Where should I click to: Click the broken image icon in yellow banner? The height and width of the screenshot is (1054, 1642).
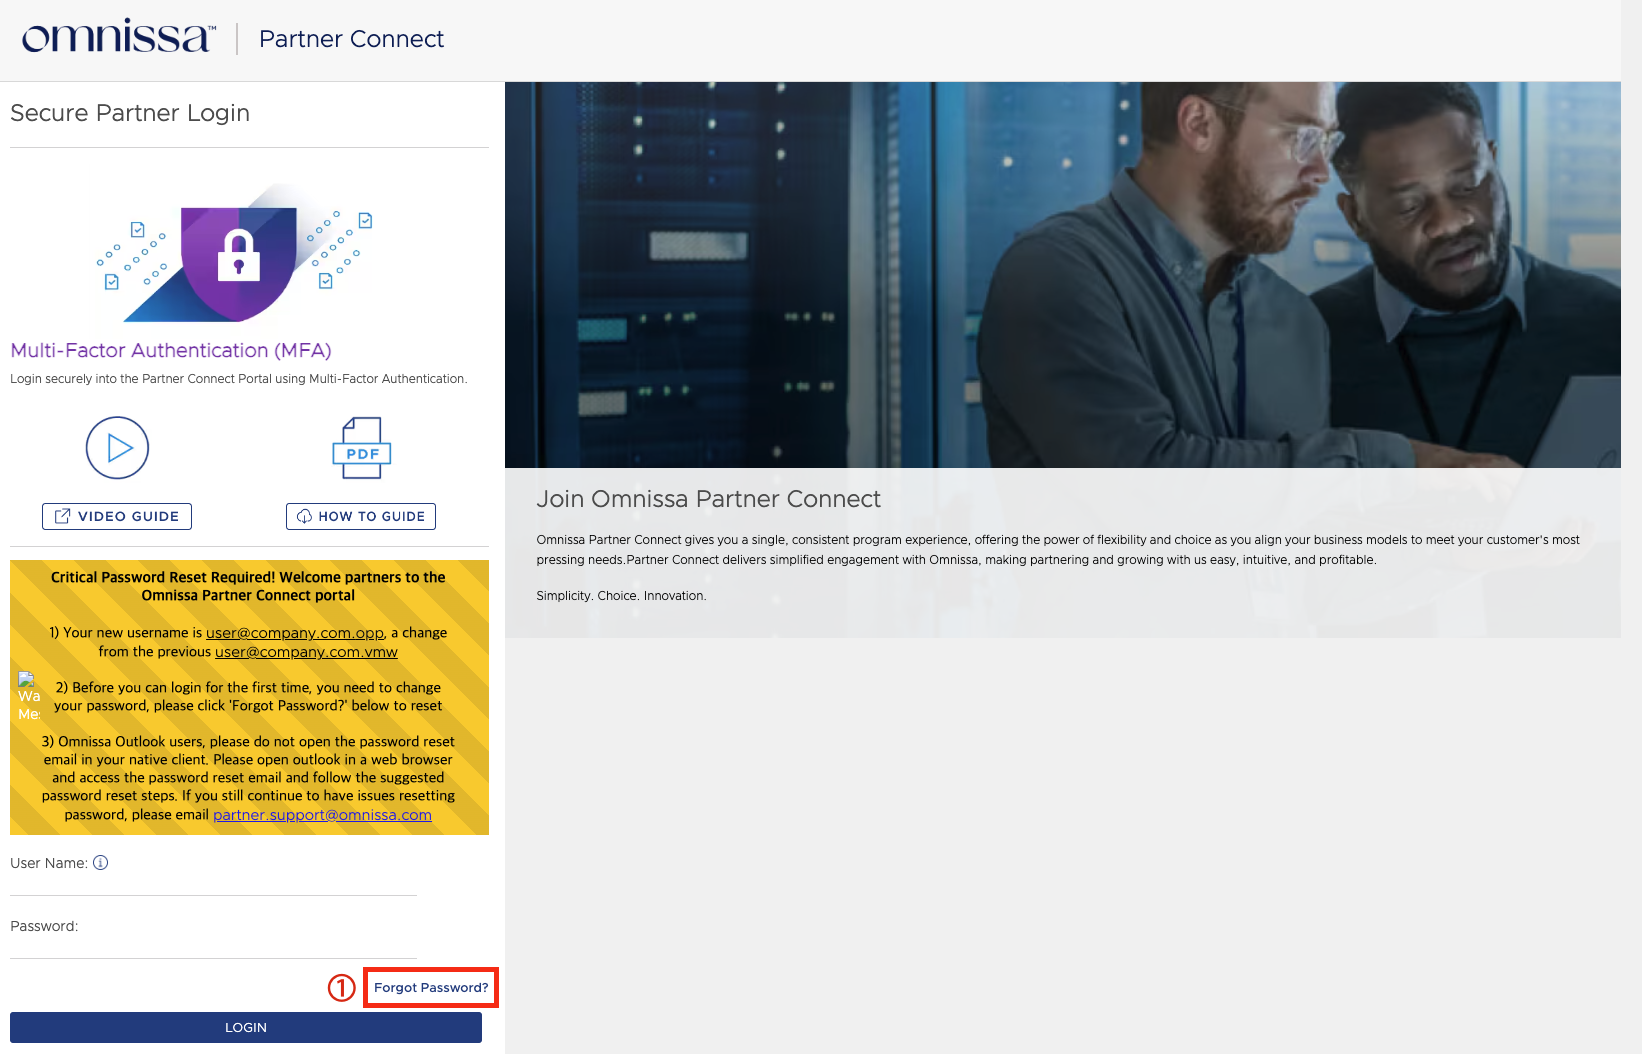27,680
